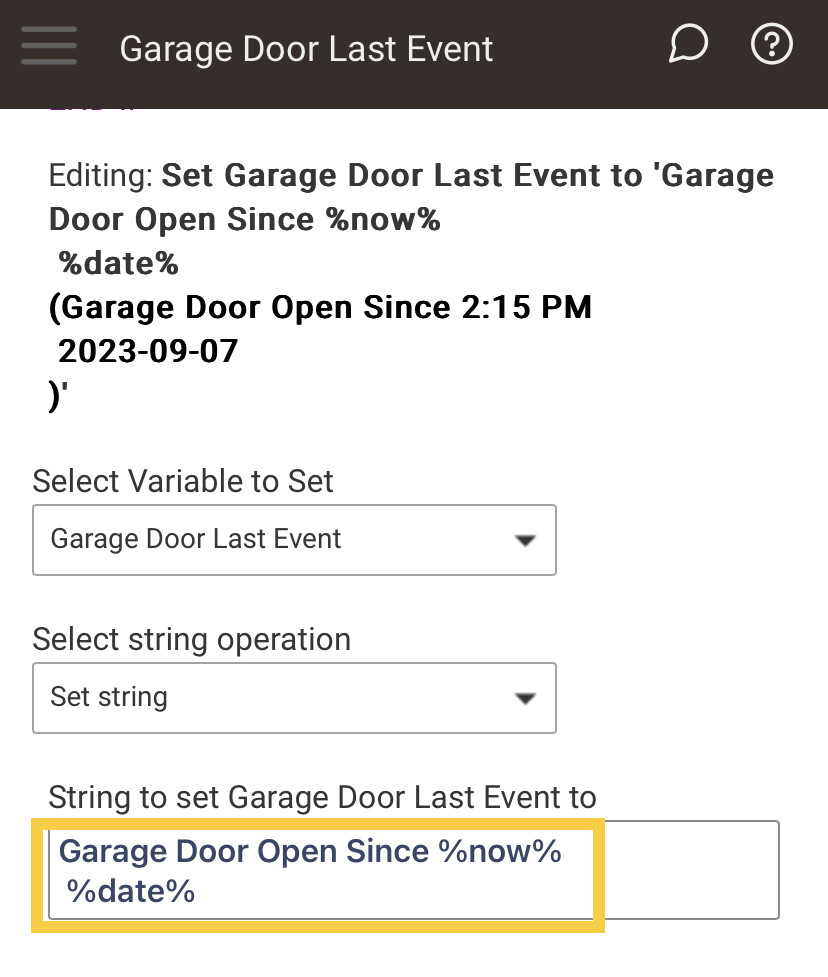
Task: Click the 'Select Variable to Set' label
Action: coord(183,481)
